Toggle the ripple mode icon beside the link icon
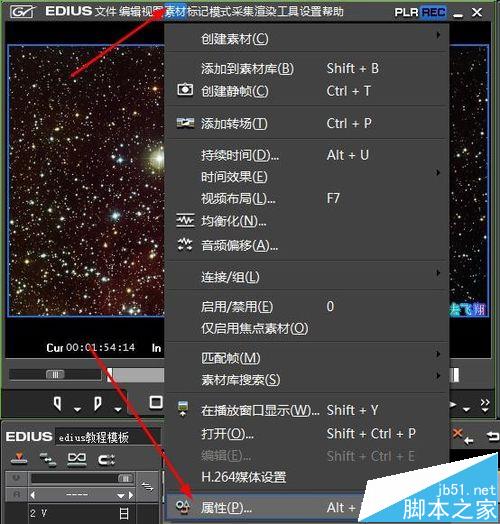 [x=106, y=460]
